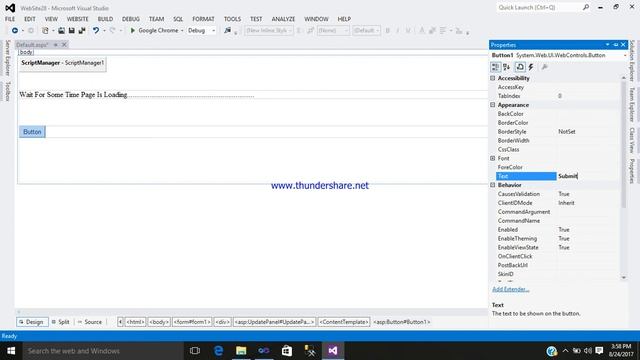
Task: Switch to Source view
Action: [x=90, y=322]
